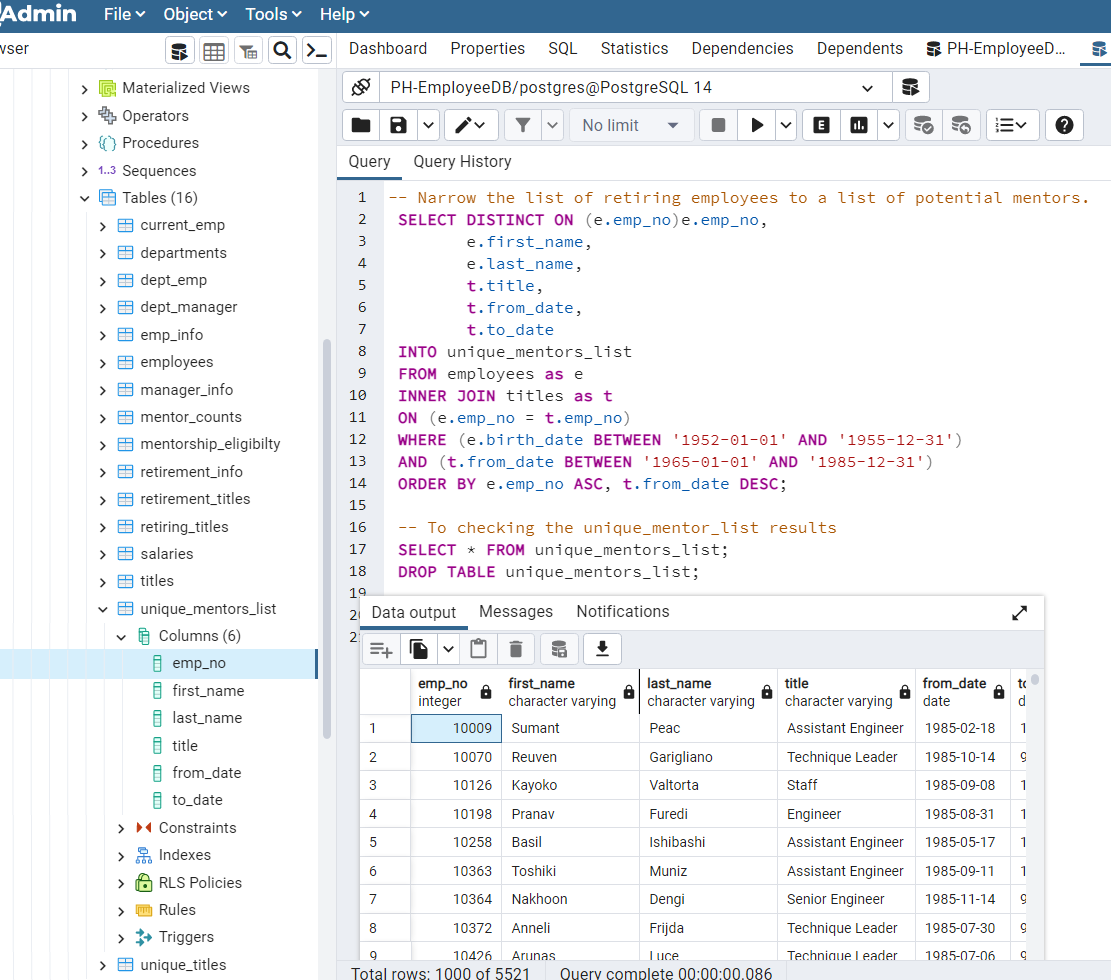Maximize the results panel with arrow icon
This screenshot has width=1111, height=980.
coord(1019,613)
